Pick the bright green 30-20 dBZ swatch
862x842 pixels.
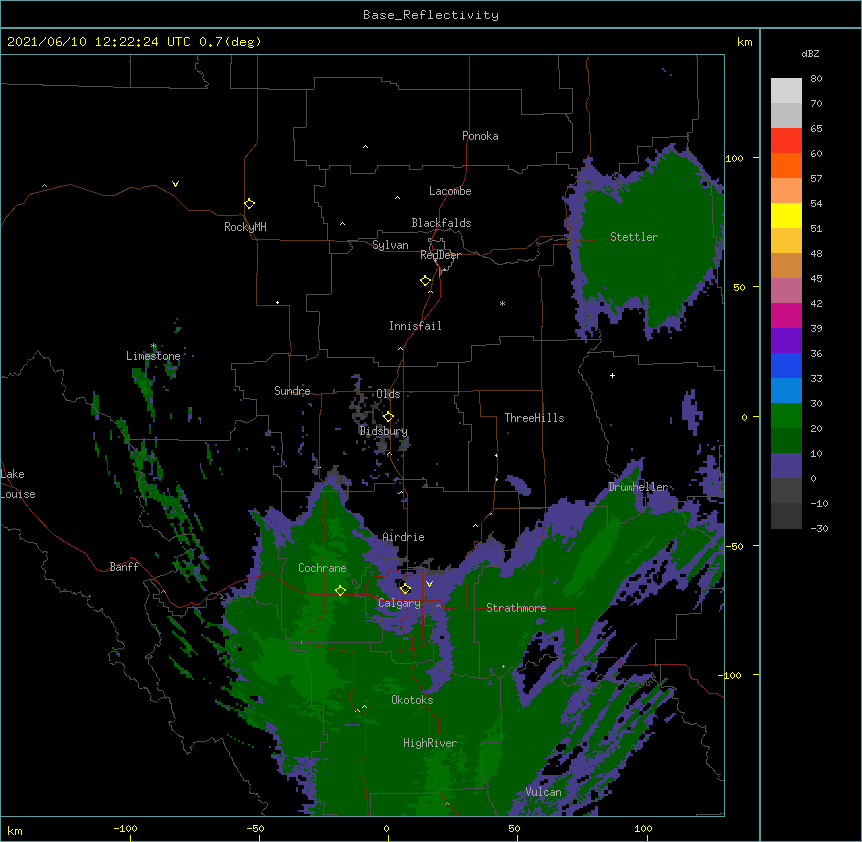tap(786, 416)
